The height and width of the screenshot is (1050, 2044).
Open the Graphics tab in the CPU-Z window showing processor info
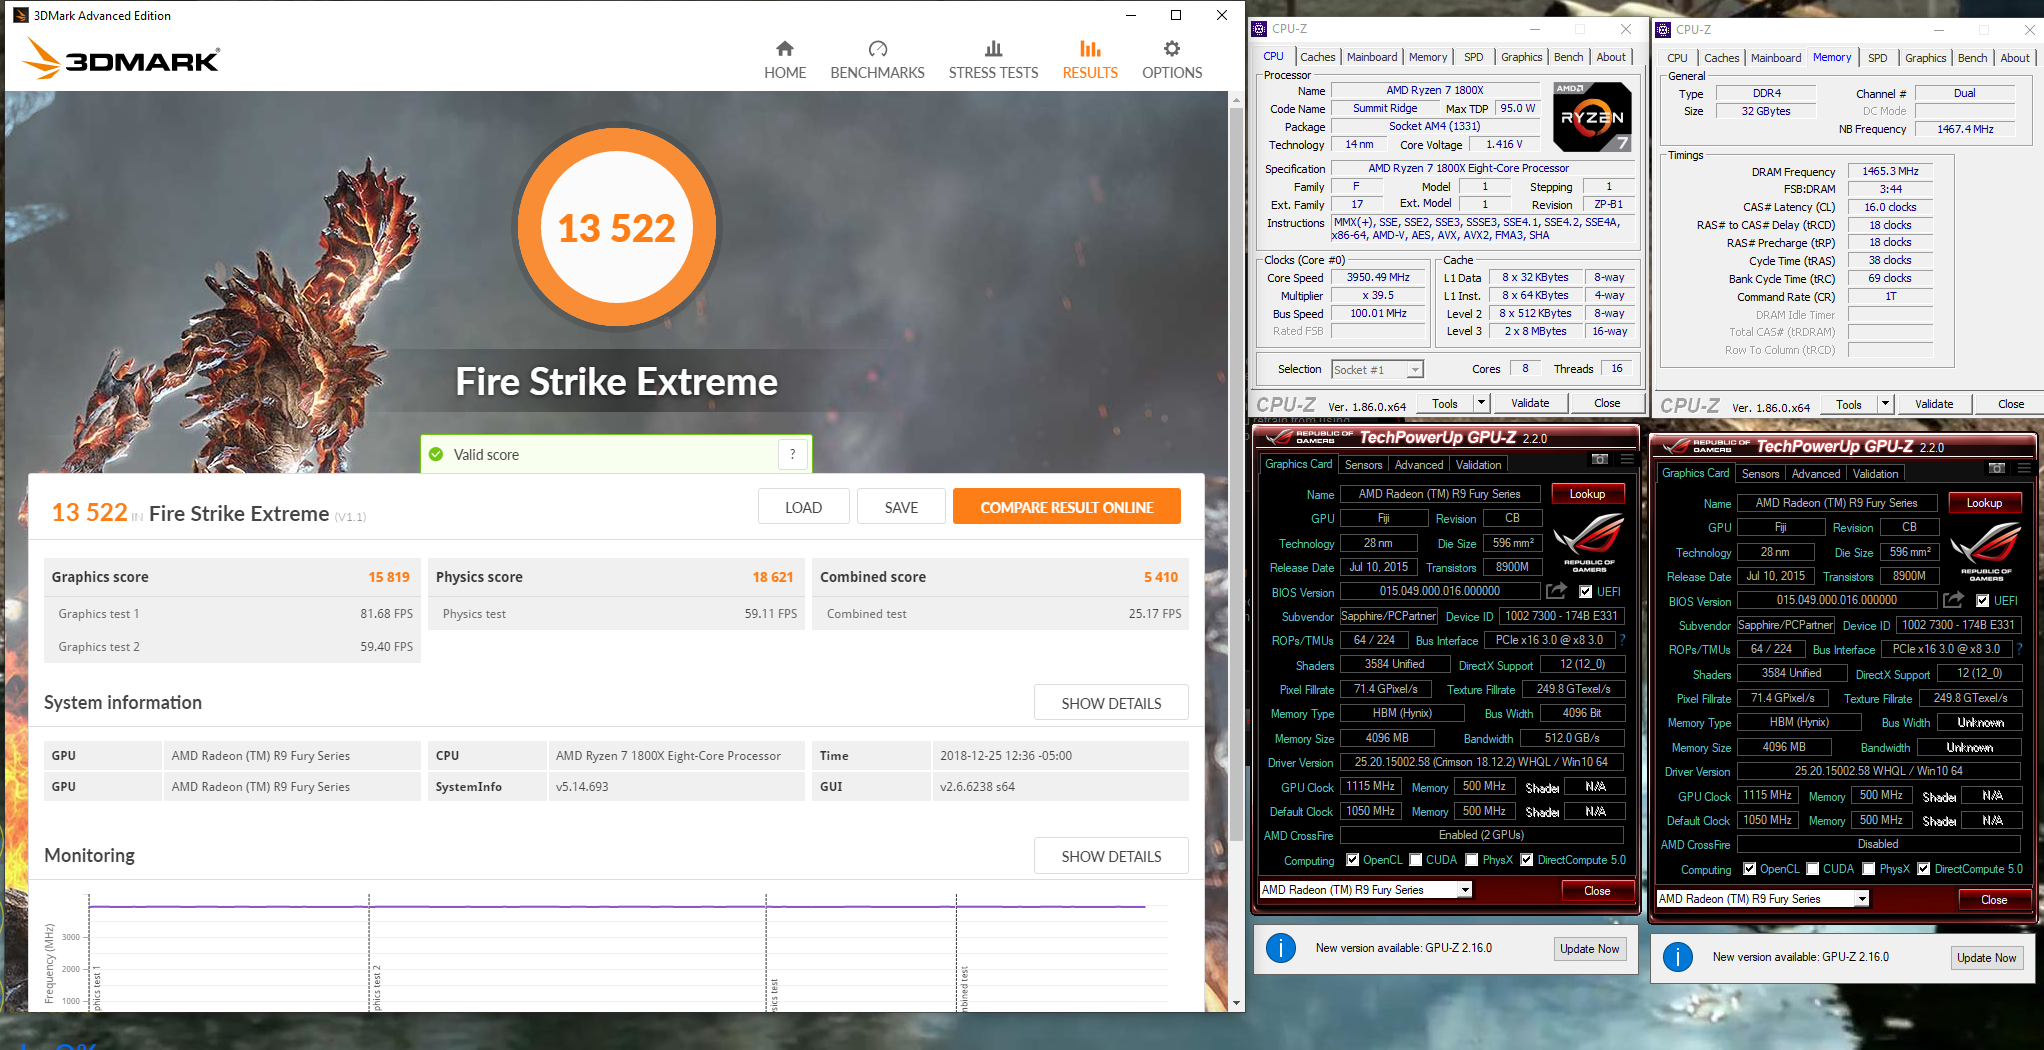1521,57
